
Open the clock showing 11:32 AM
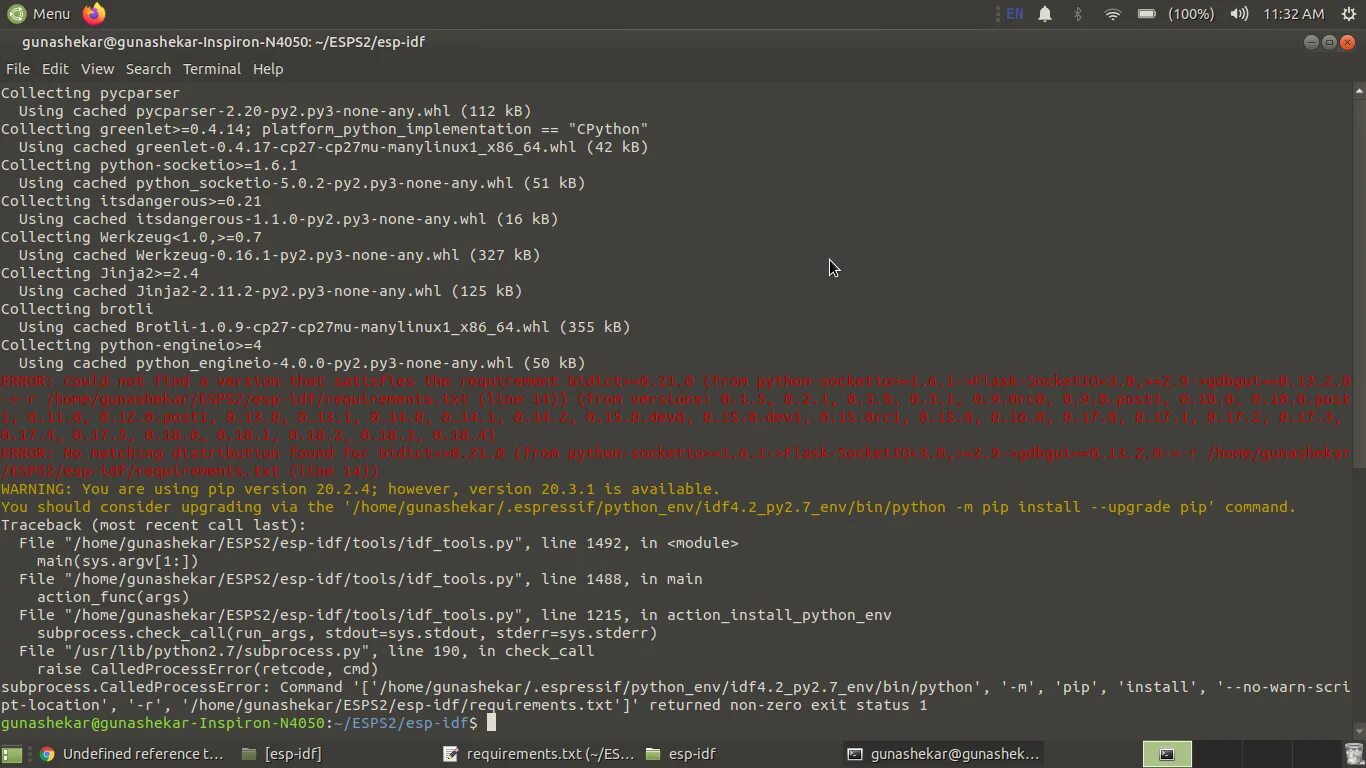pyautogui.click(x=1293, y=14)
